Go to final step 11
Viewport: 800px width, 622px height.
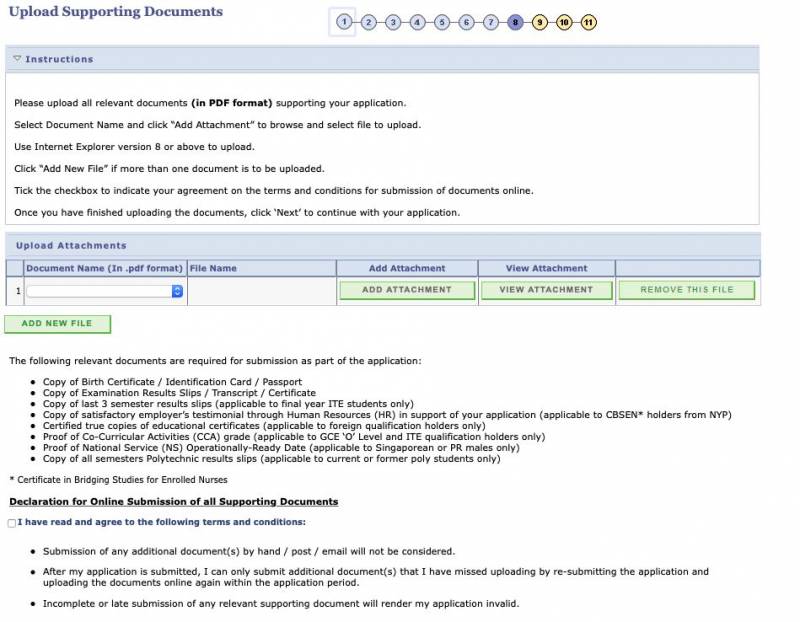589,22
